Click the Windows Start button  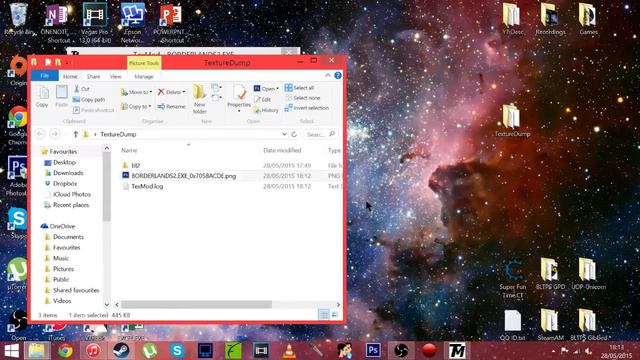pos(11,351)
